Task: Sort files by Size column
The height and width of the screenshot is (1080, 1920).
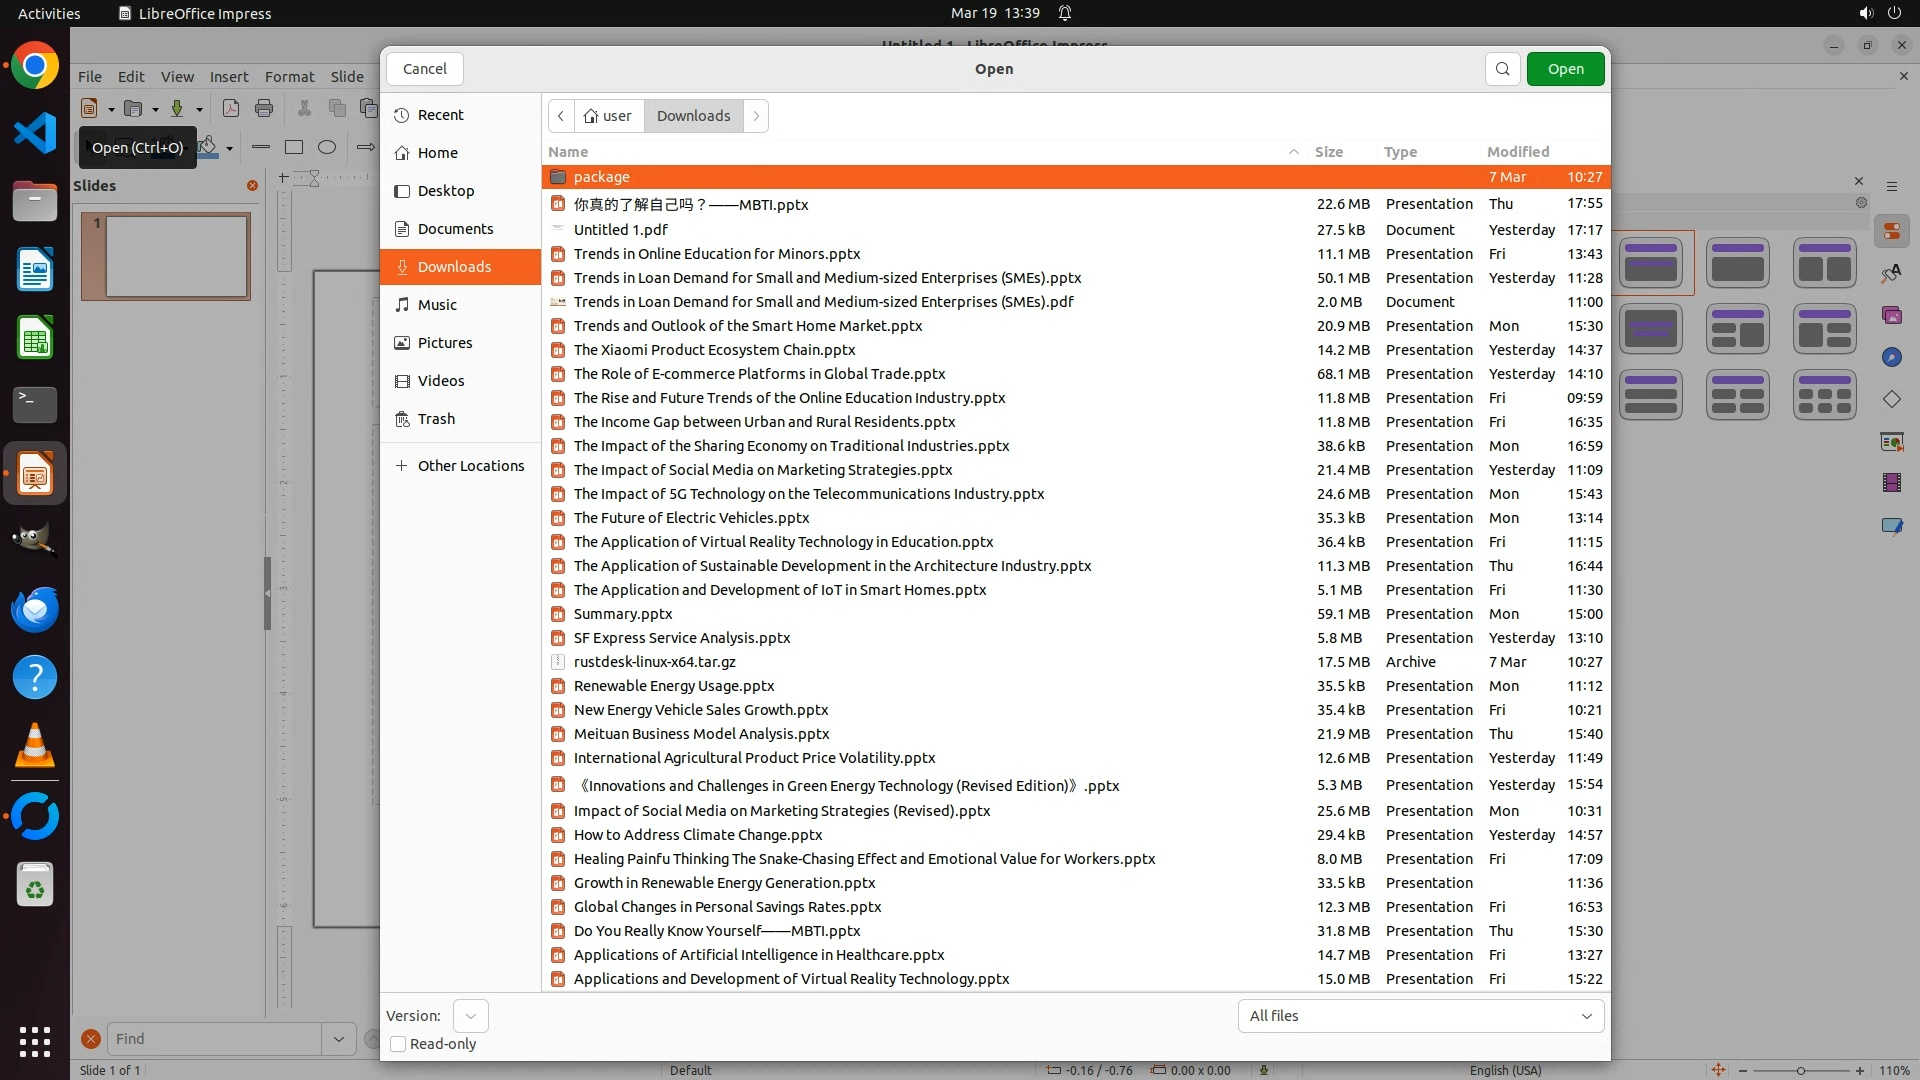Action: 1328,152
